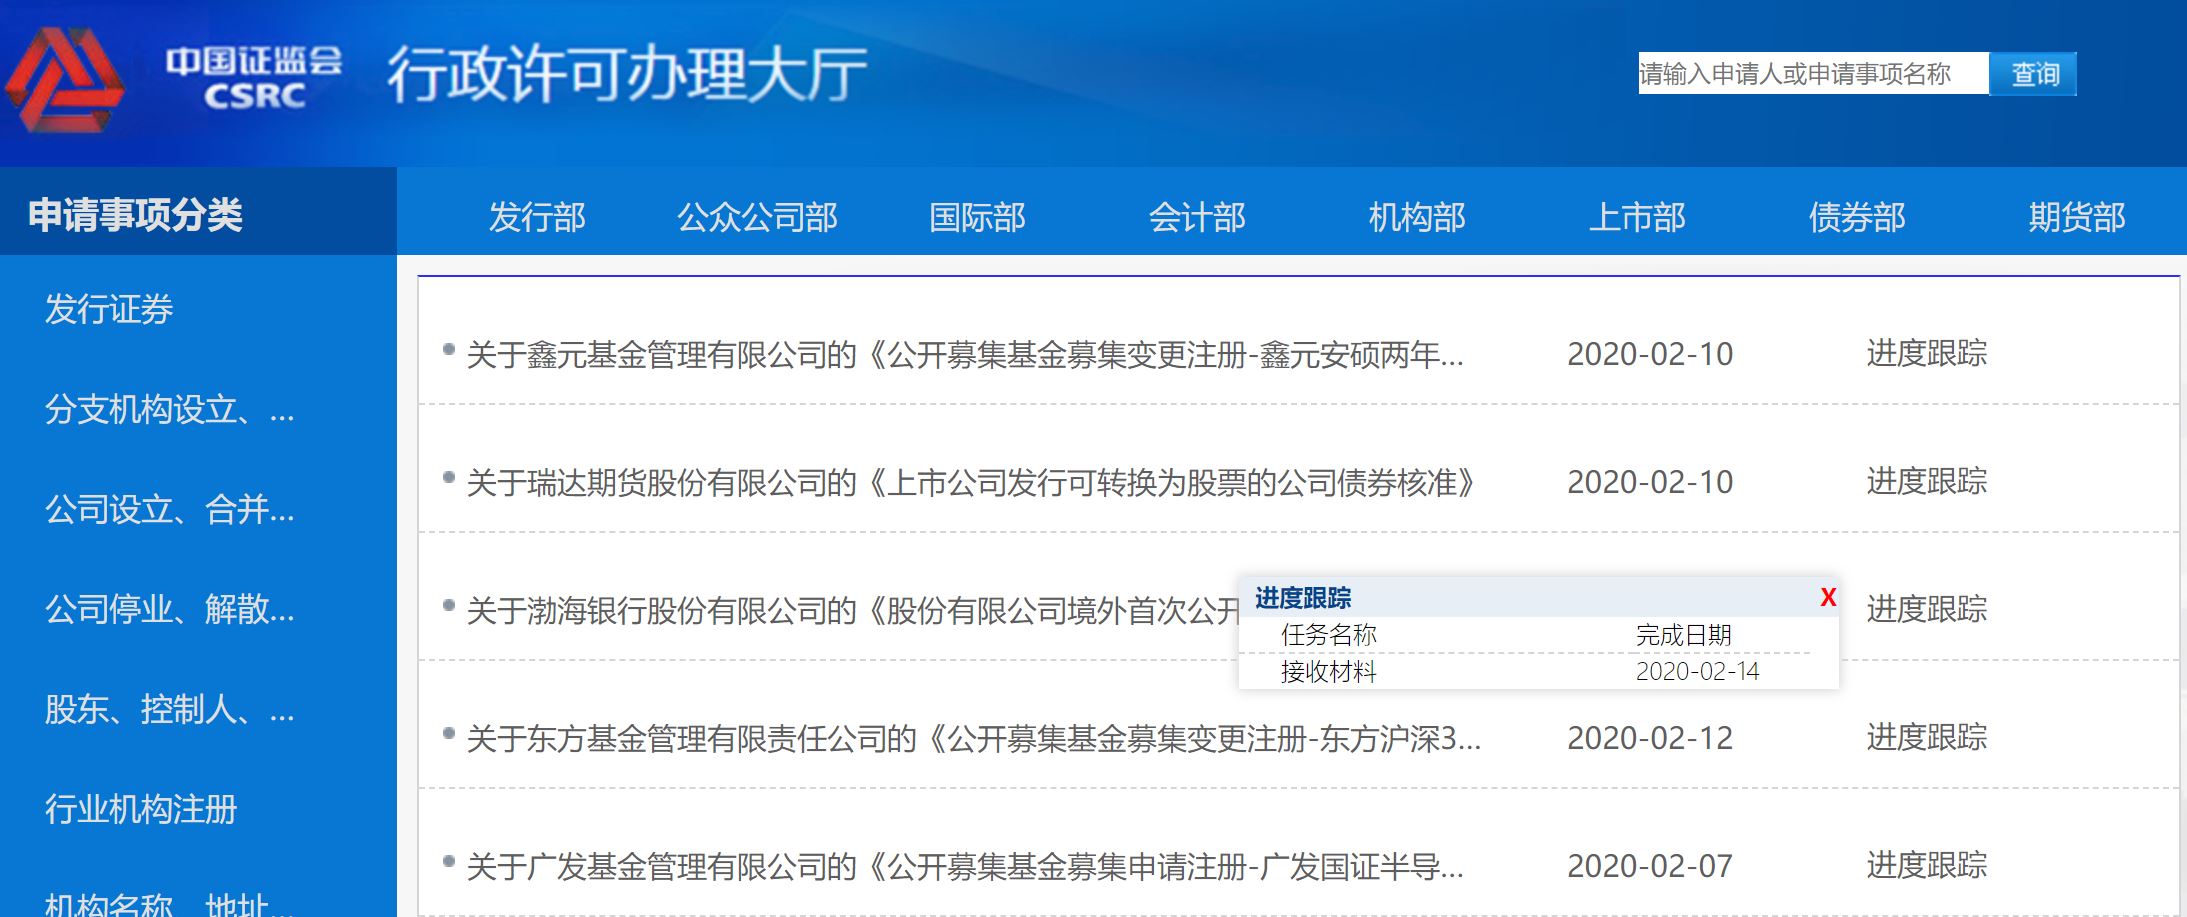
Task: Click the 中国证监会 CSRC wordmark
Action: pos(254,77)
